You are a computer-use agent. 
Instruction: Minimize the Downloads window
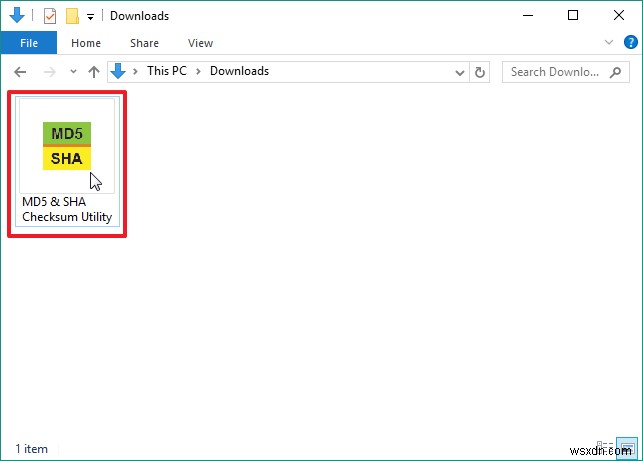click(x=528, y=16)
